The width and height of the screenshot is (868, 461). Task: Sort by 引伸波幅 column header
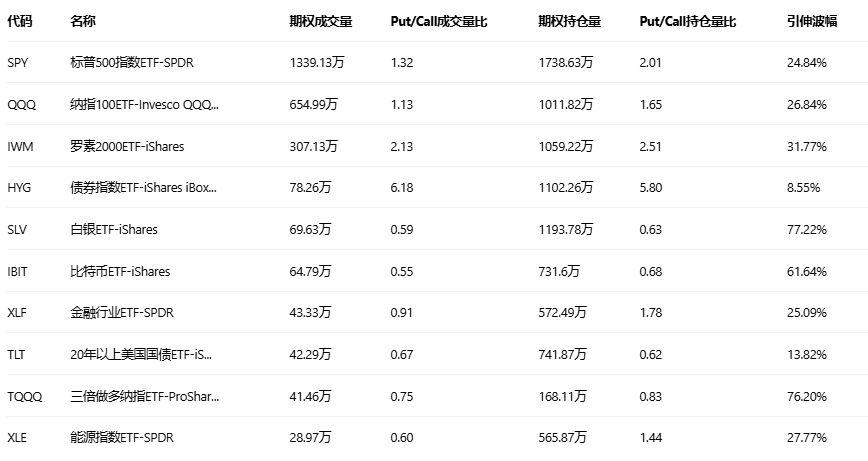pos(806,21)
